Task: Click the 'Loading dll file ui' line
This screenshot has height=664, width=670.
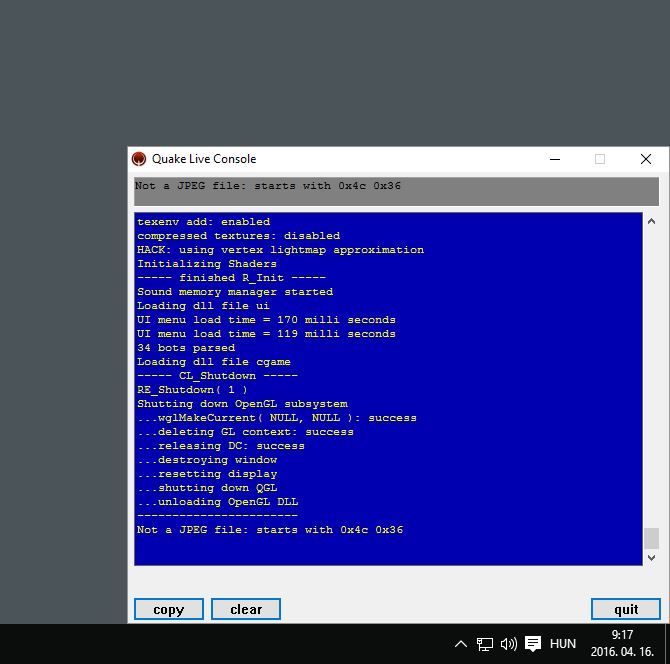Action: coord(203,306)
